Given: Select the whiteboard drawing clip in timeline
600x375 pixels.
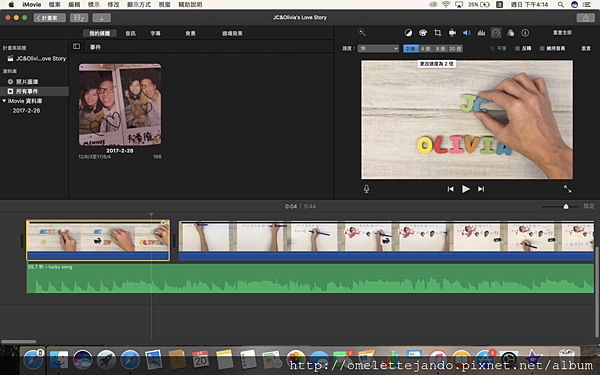Looking at the screenshot, I should pos(386,240).
